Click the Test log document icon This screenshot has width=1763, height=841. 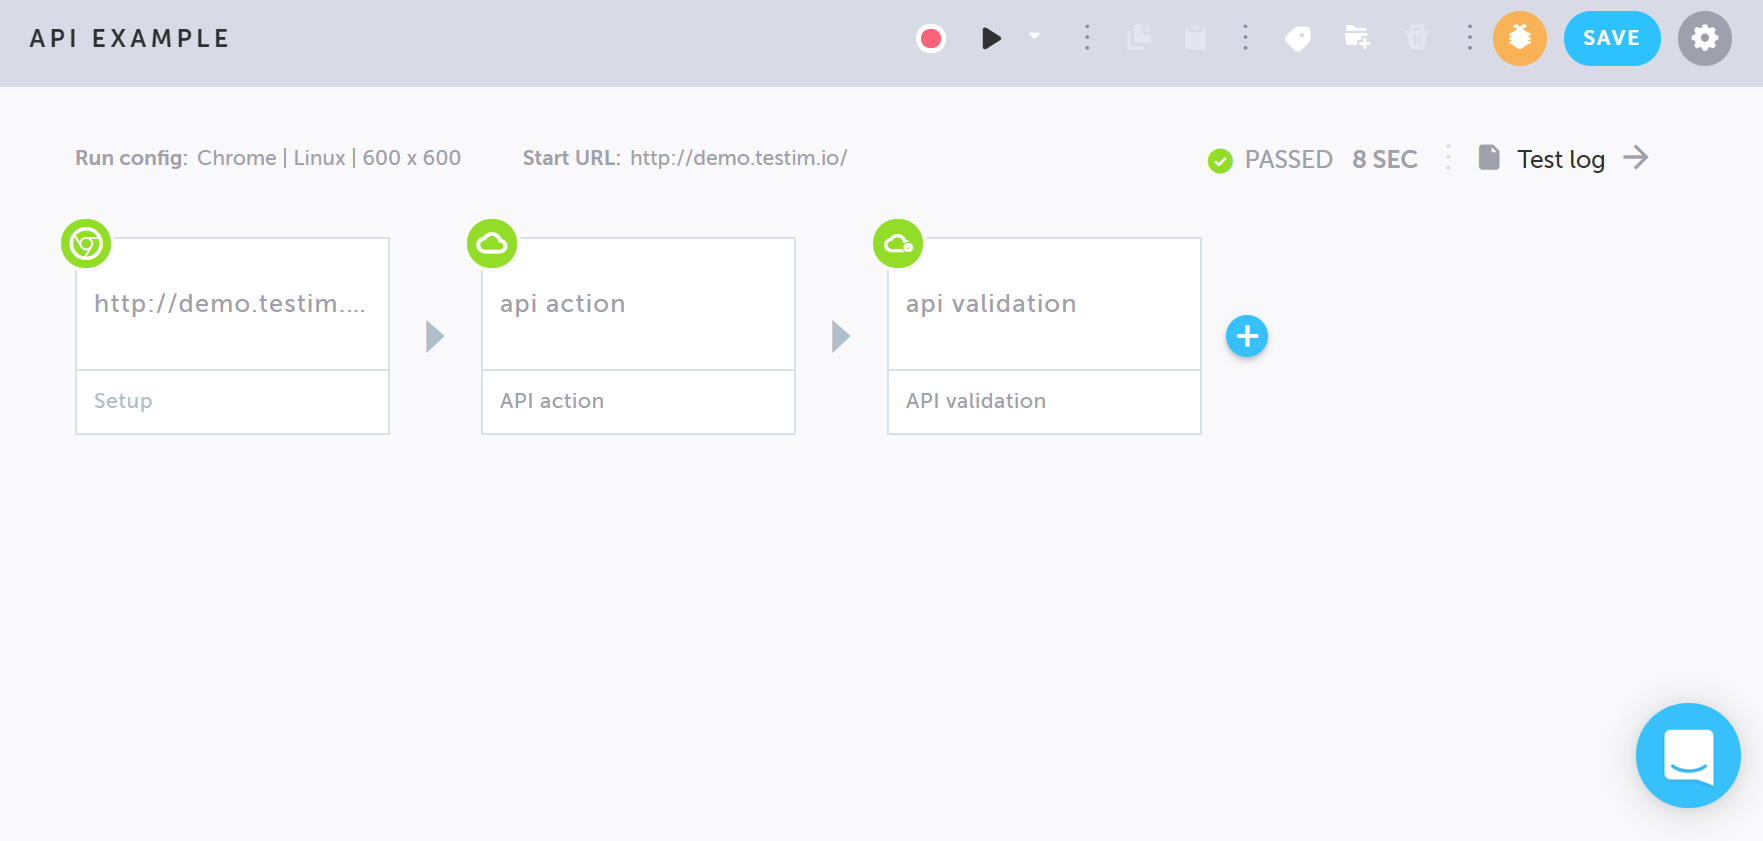pos(1489,157)
